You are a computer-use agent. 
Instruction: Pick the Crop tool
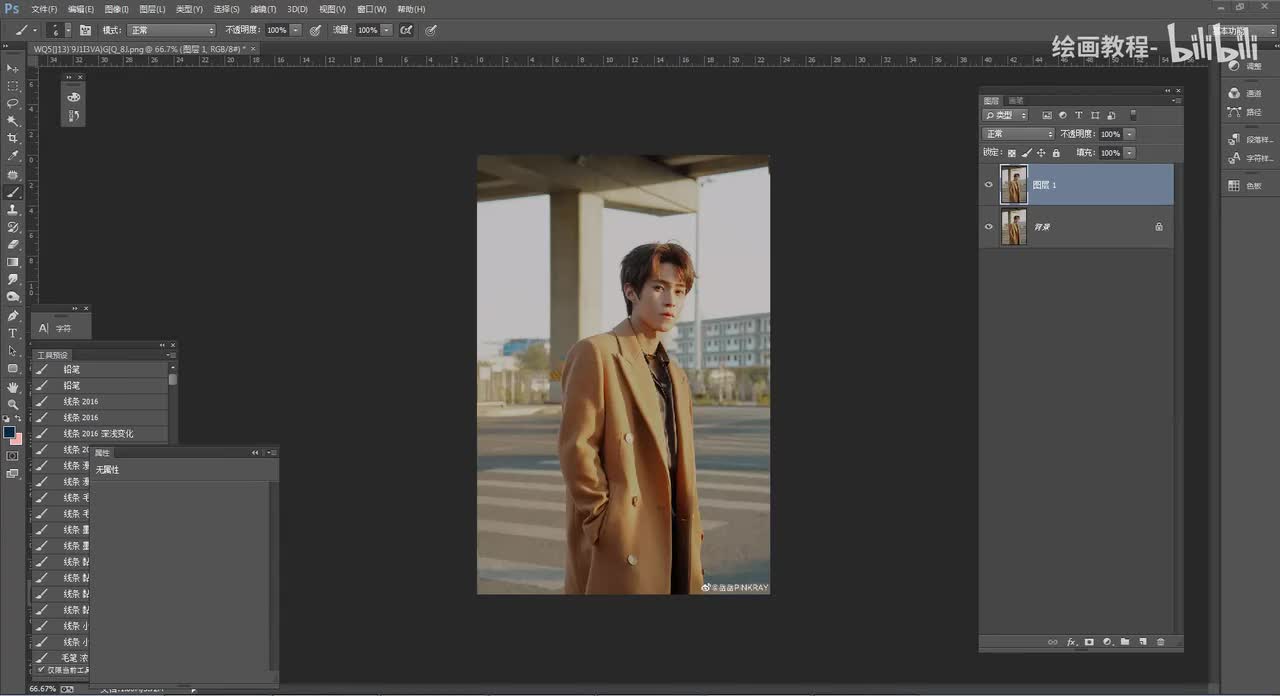(x=13, y=138)
